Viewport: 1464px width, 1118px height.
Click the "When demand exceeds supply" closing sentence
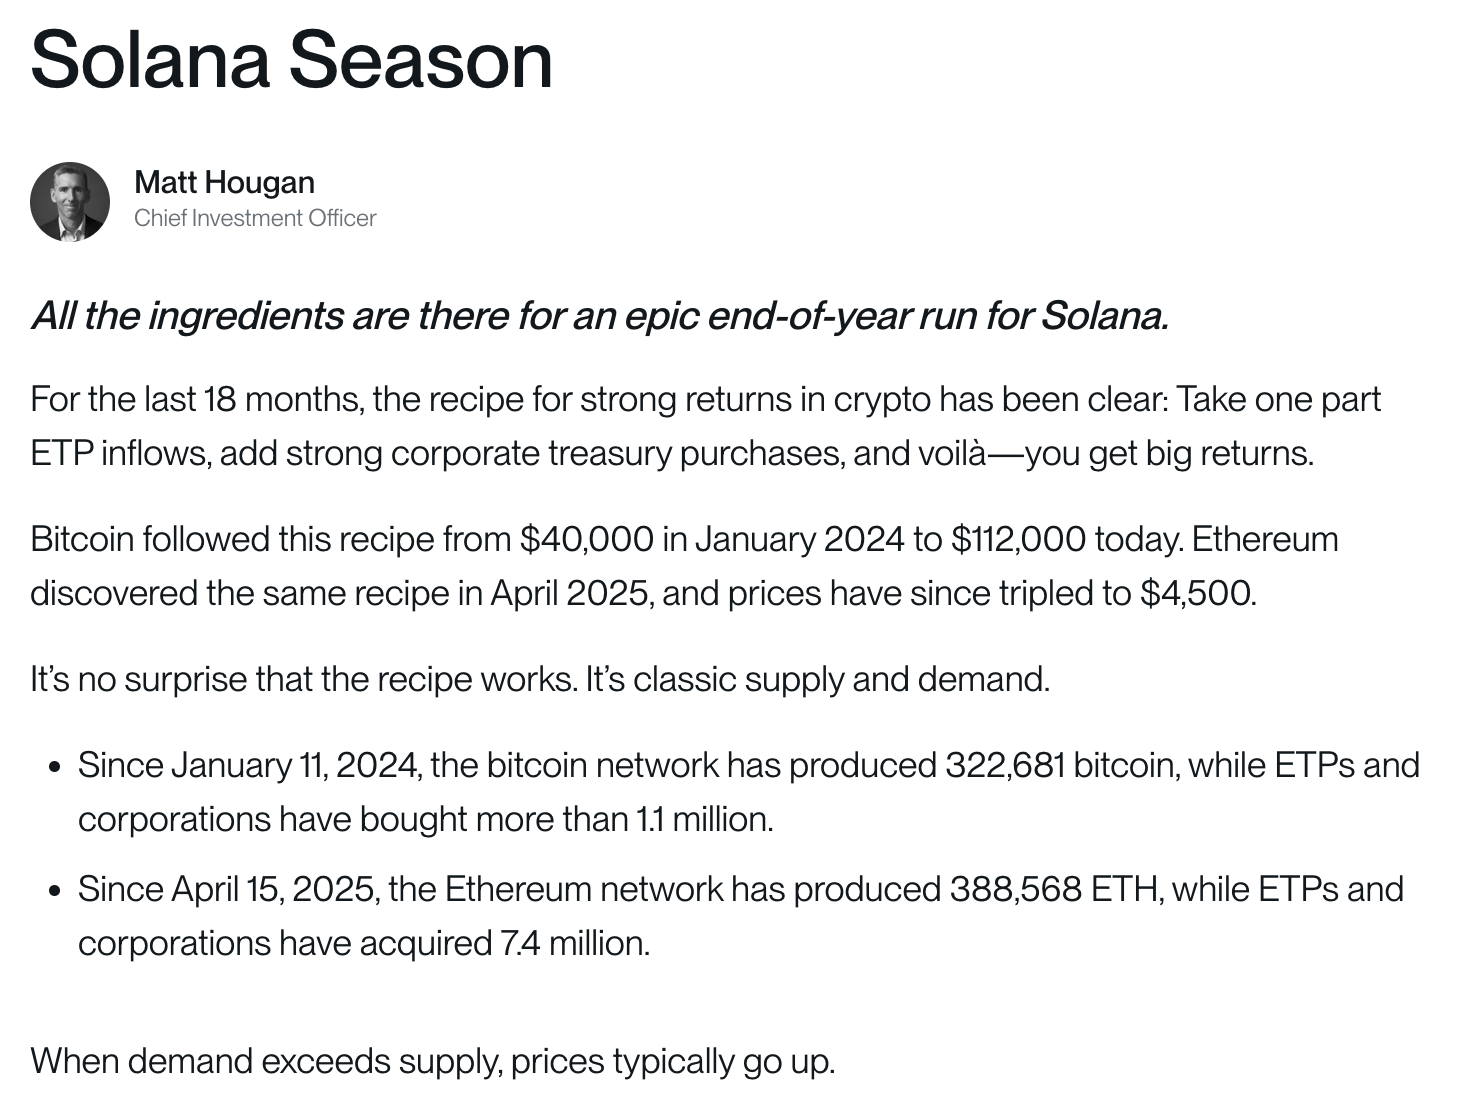[432, 1062]
